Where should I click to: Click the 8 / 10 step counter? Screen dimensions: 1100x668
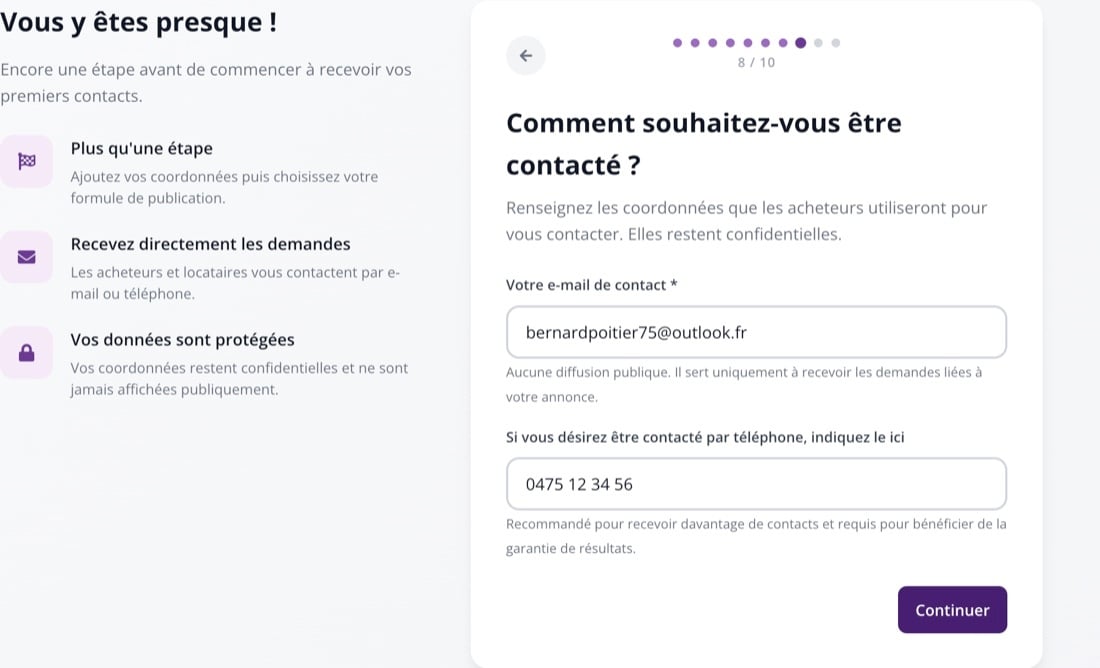(756, 62)
